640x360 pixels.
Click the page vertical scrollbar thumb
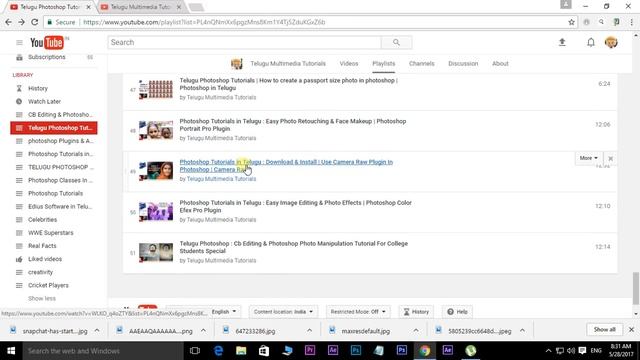(636, 289)
